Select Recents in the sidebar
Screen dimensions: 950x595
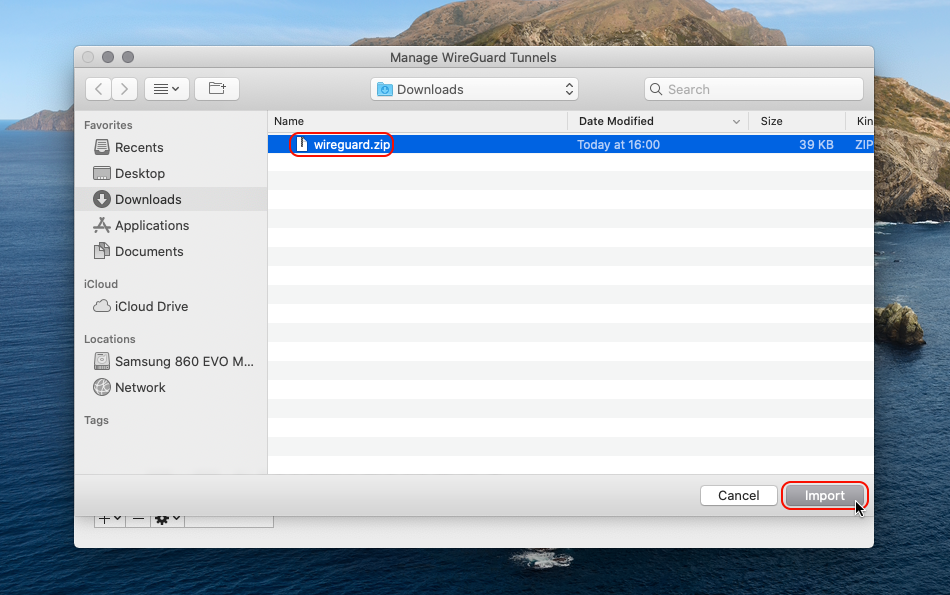coord(138,147)
